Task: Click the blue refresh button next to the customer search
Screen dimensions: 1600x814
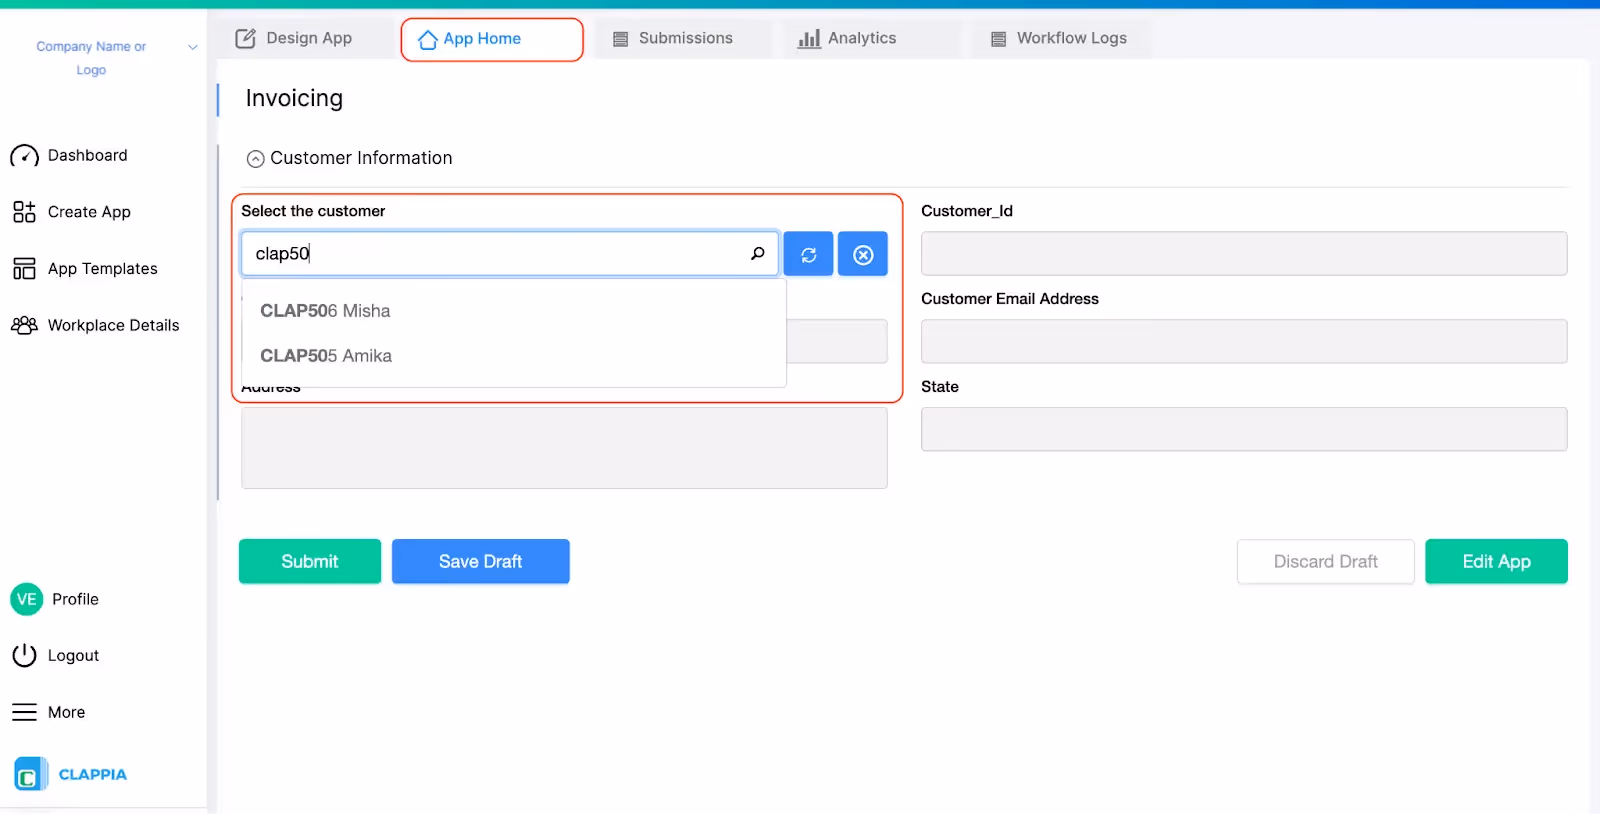Action: click(x=808, y=254)
